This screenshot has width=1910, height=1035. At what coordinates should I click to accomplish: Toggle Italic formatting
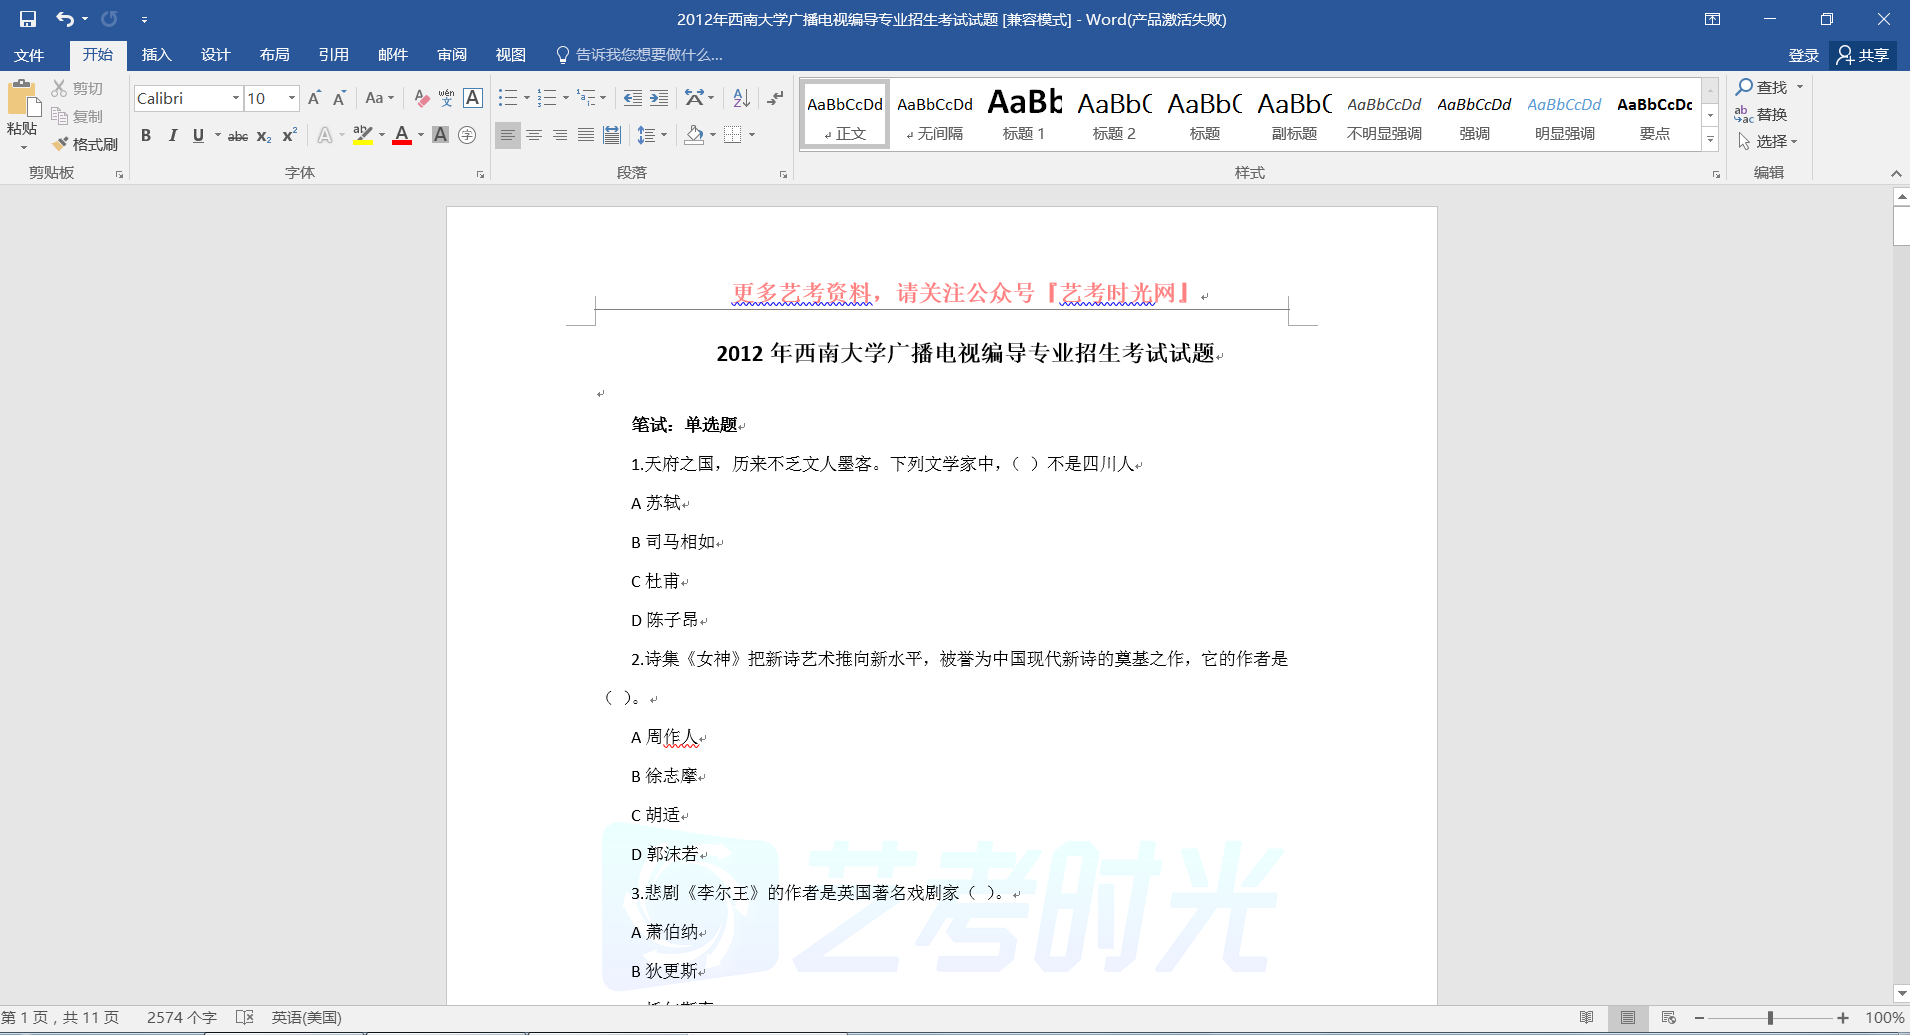tap(172, 135)
